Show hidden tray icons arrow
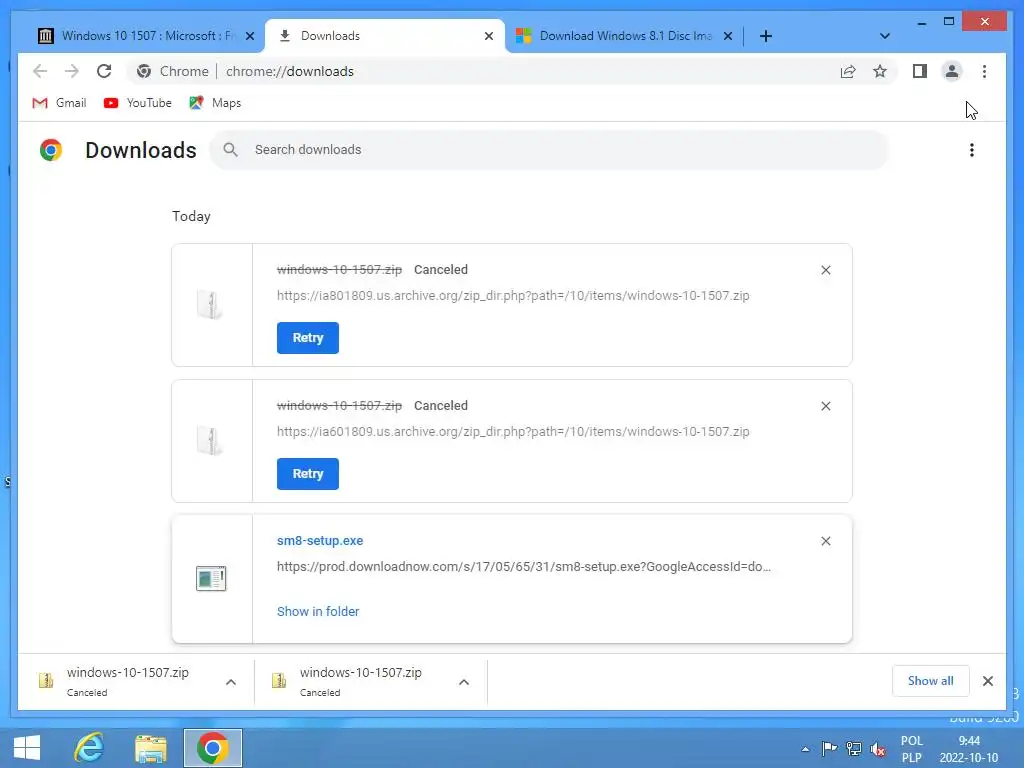The image size is (1024, 768). (x=805, y=749)
